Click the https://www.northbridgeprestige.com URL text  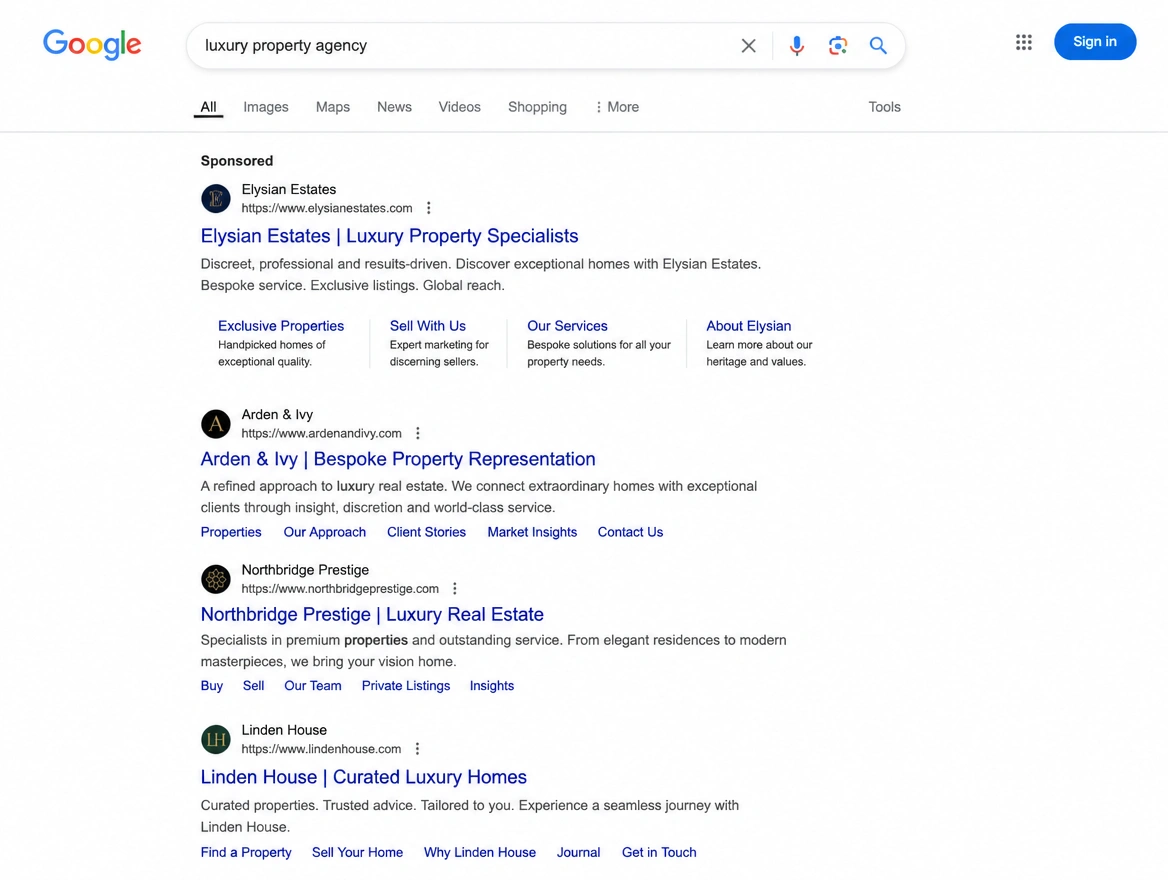pos(340,589)
